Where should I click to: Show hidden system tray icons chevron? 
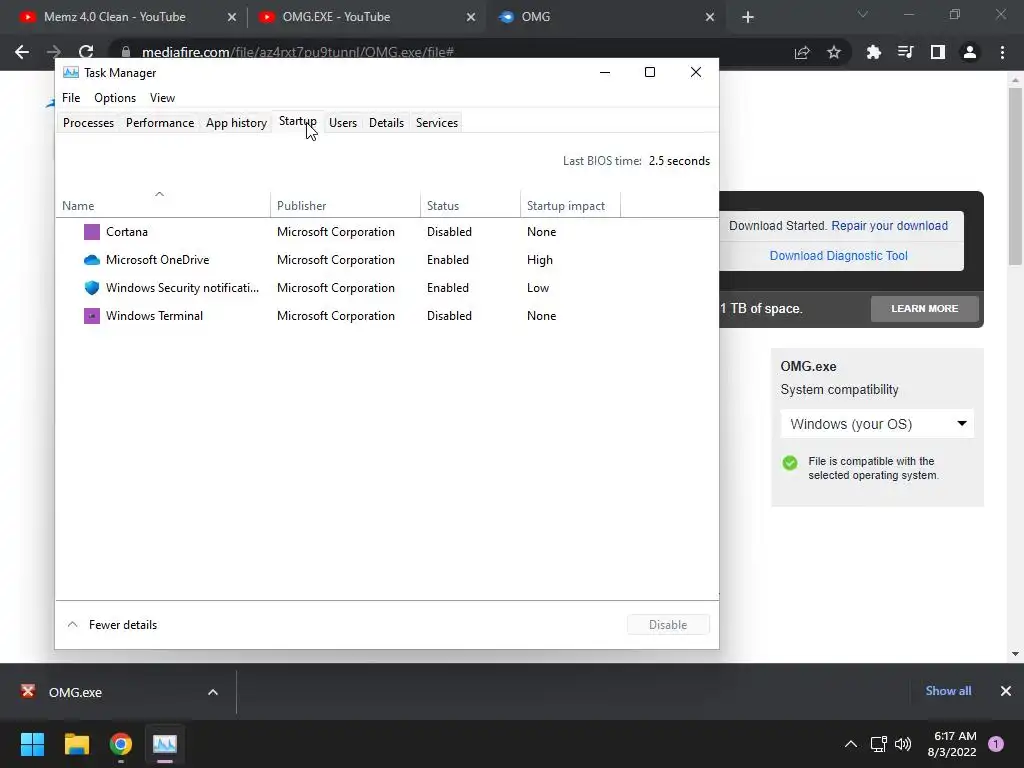[851, 744]
